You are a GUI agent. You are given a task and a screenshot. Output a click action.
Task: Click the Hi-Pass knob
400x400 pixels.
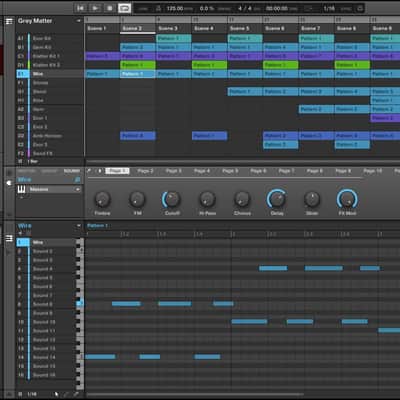207,199
